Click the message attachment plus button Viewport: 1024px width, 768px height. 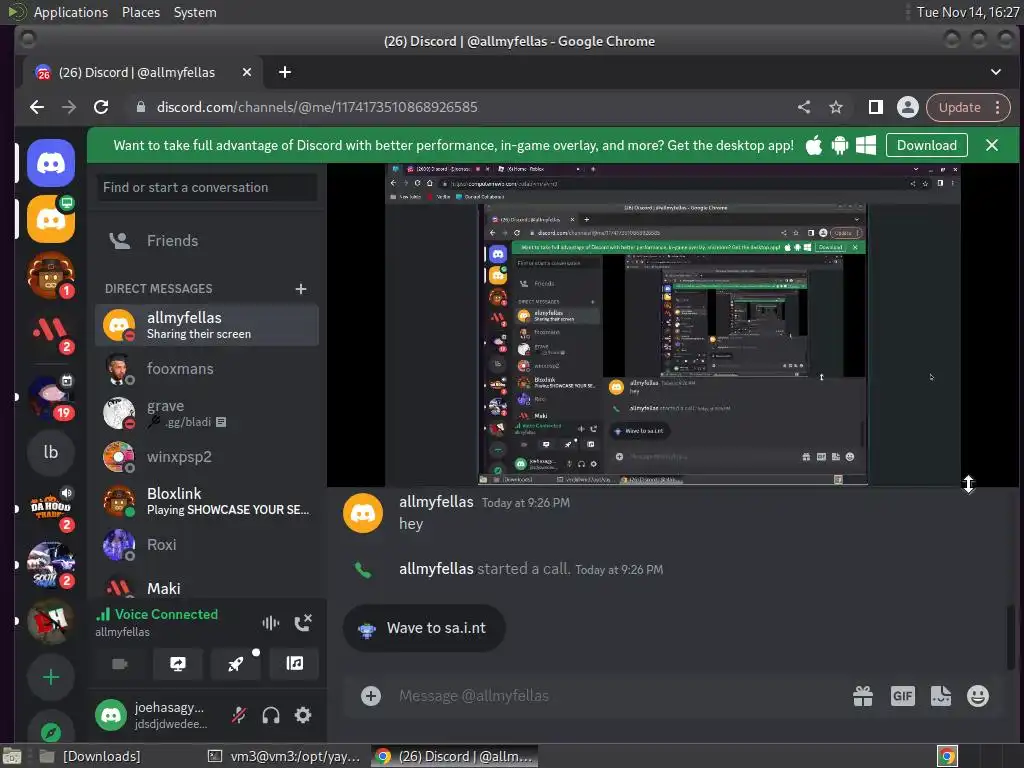tap(371, 696)
